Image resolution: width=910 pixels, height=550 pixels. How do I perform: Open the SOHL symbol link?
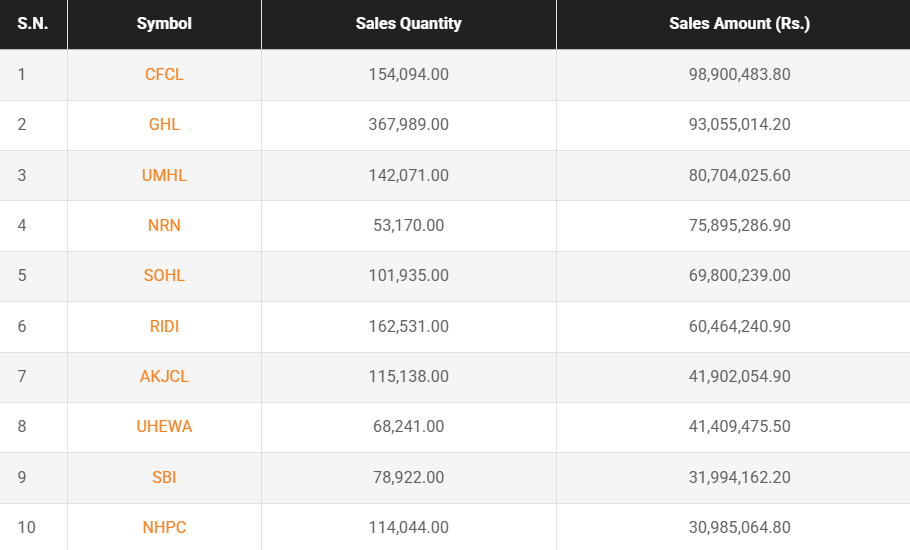click(164, 275)
